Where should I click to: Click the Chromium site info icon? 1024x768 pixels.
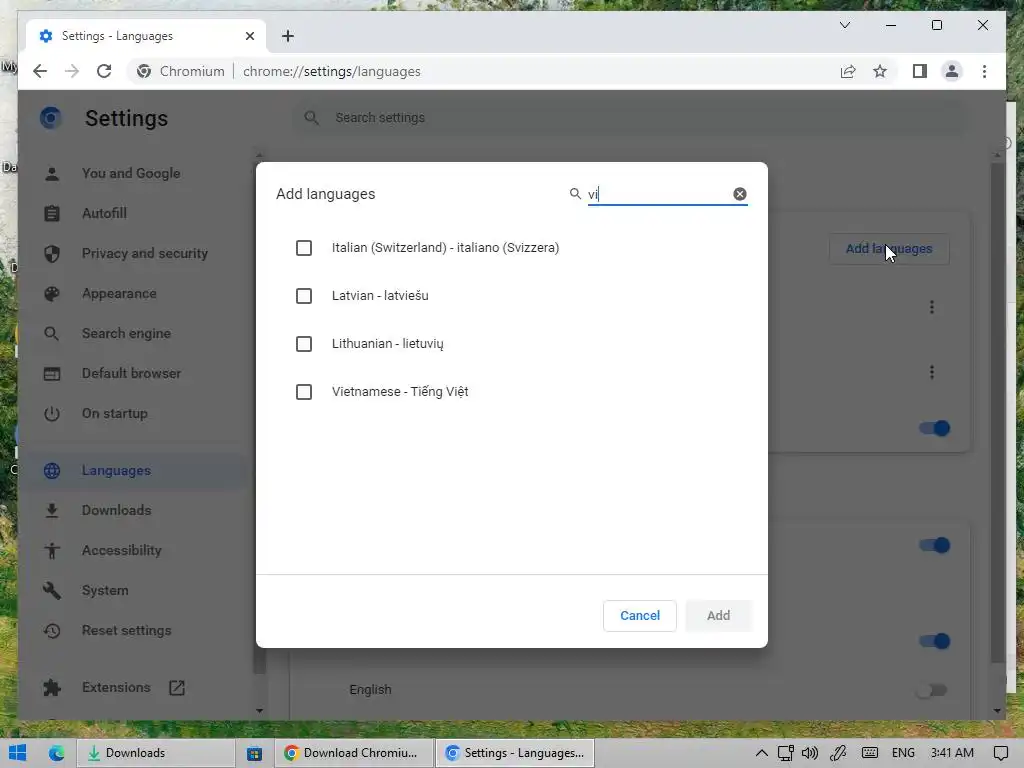point(144,71)
